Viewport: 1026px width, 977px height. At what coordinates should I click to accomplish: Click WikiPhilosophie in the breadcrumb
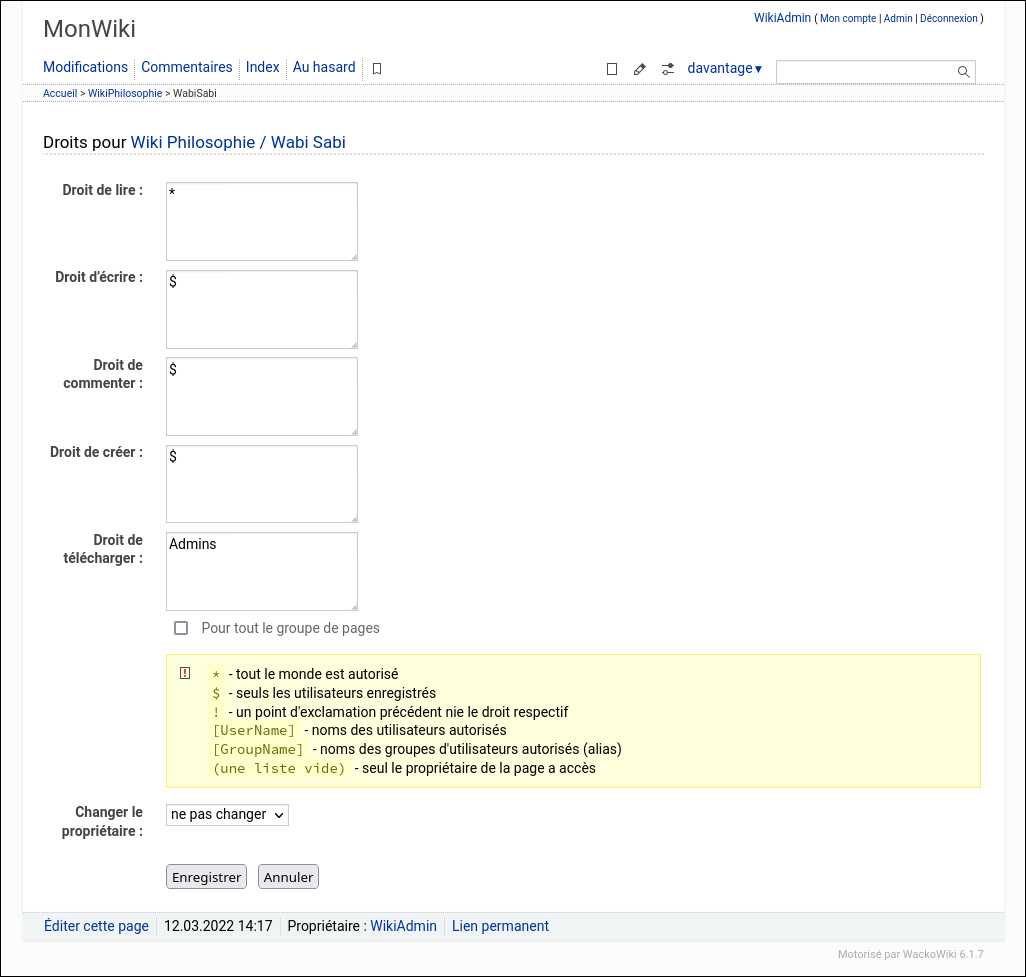click(125, 93)
